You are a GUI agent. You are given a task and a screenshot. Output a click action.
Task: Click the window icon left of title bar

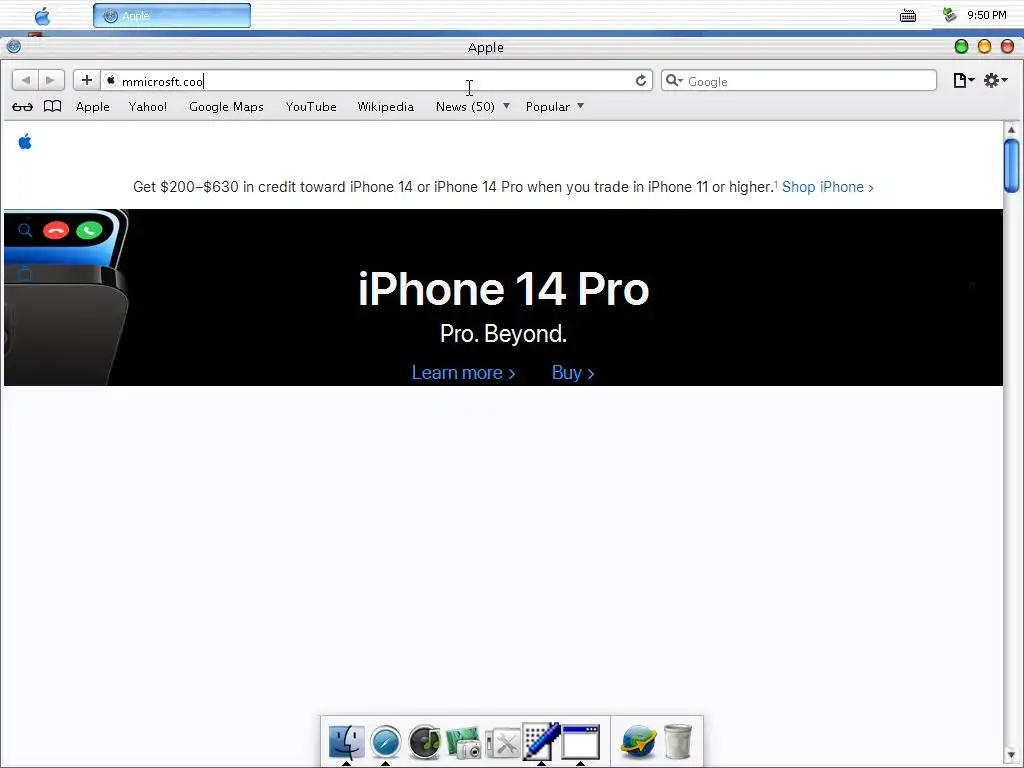coord(14,46)
